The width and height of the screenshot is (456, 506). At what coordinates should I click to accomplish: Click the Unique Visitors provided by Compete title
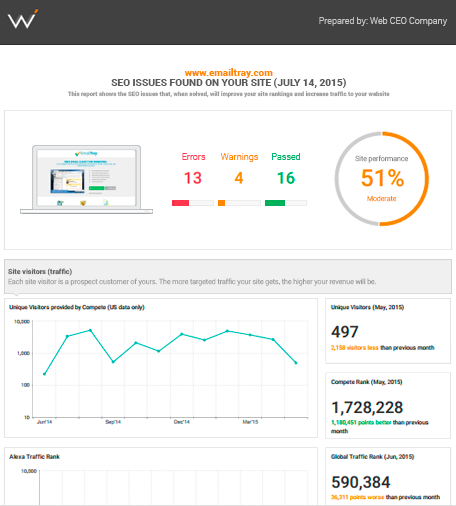(77, 307)
